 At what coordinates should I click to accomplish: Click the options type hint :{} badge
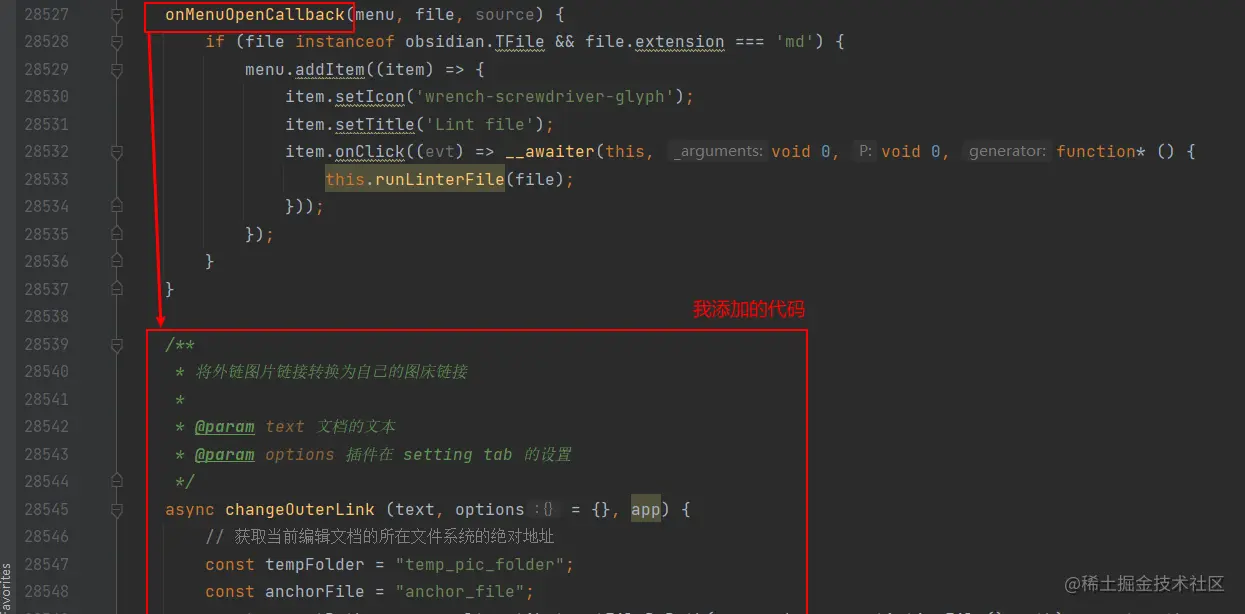click(x=547, y=510)
